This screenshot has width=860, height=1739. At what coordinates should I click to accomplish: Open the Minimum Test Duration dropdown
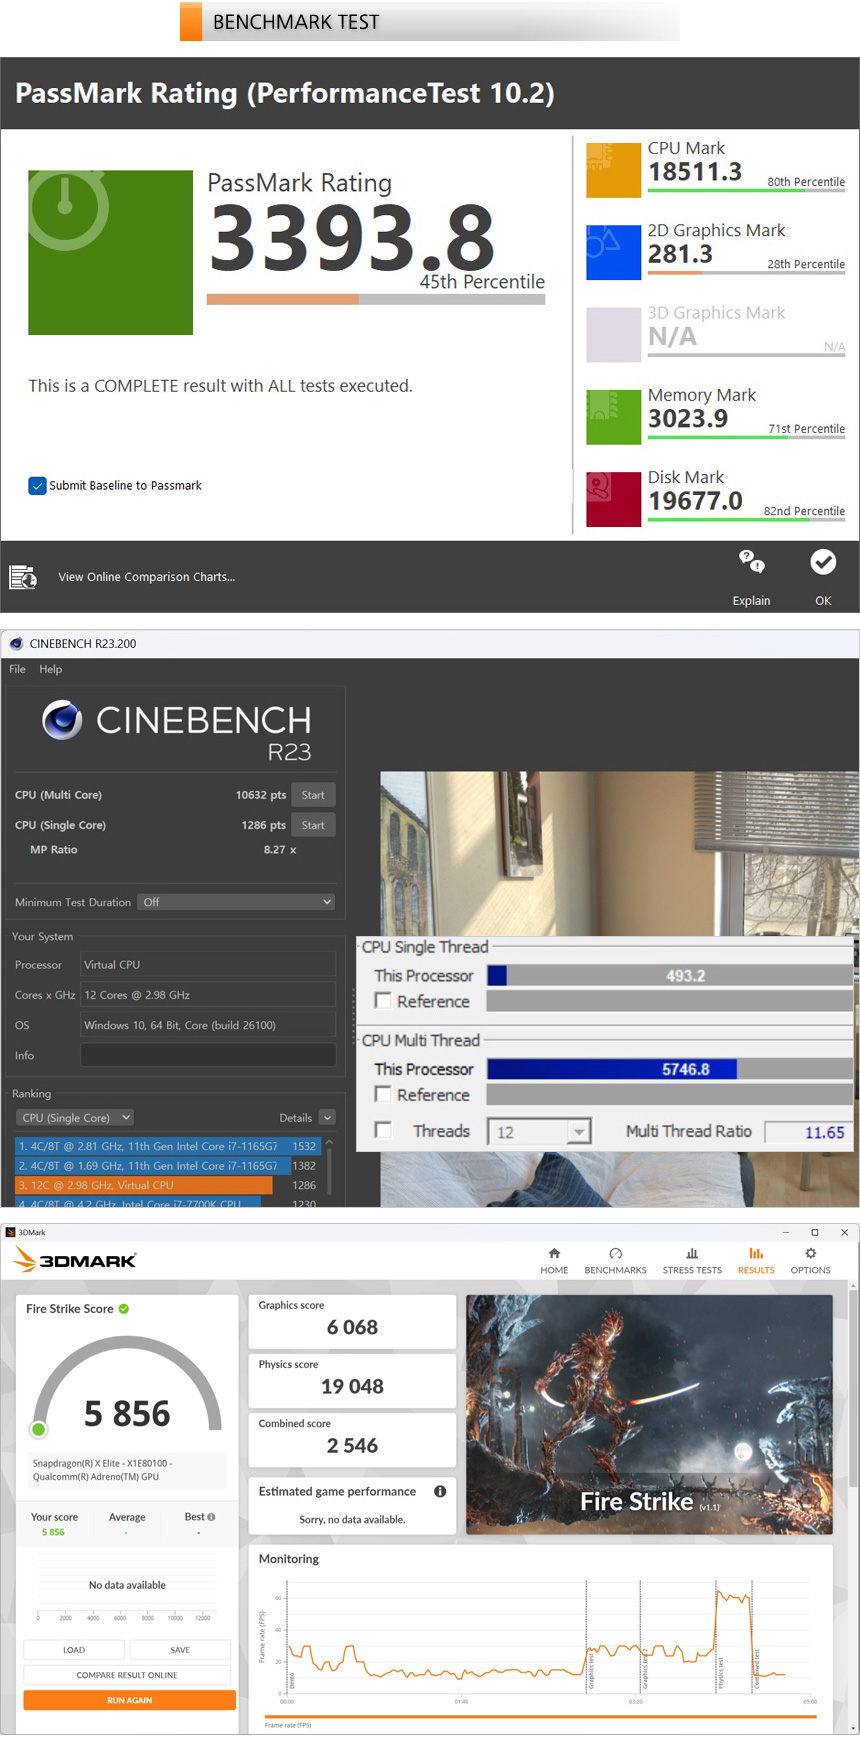coord(236,902)
